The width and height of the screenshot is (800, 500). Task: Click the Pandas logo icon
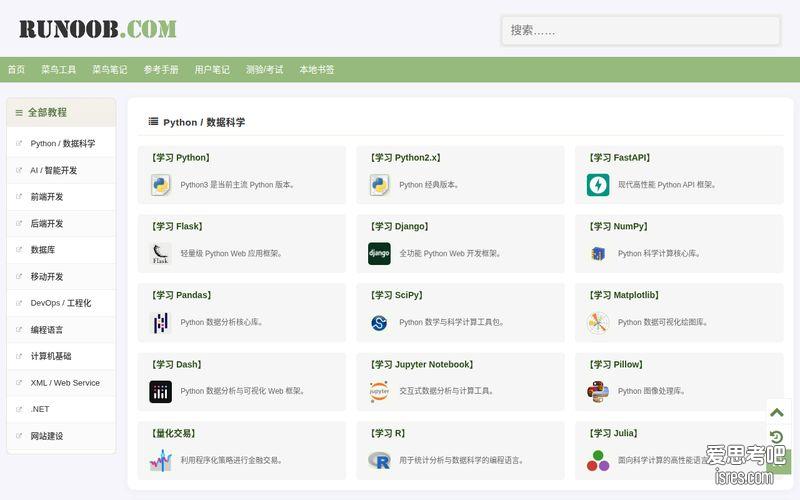(161, 322)
